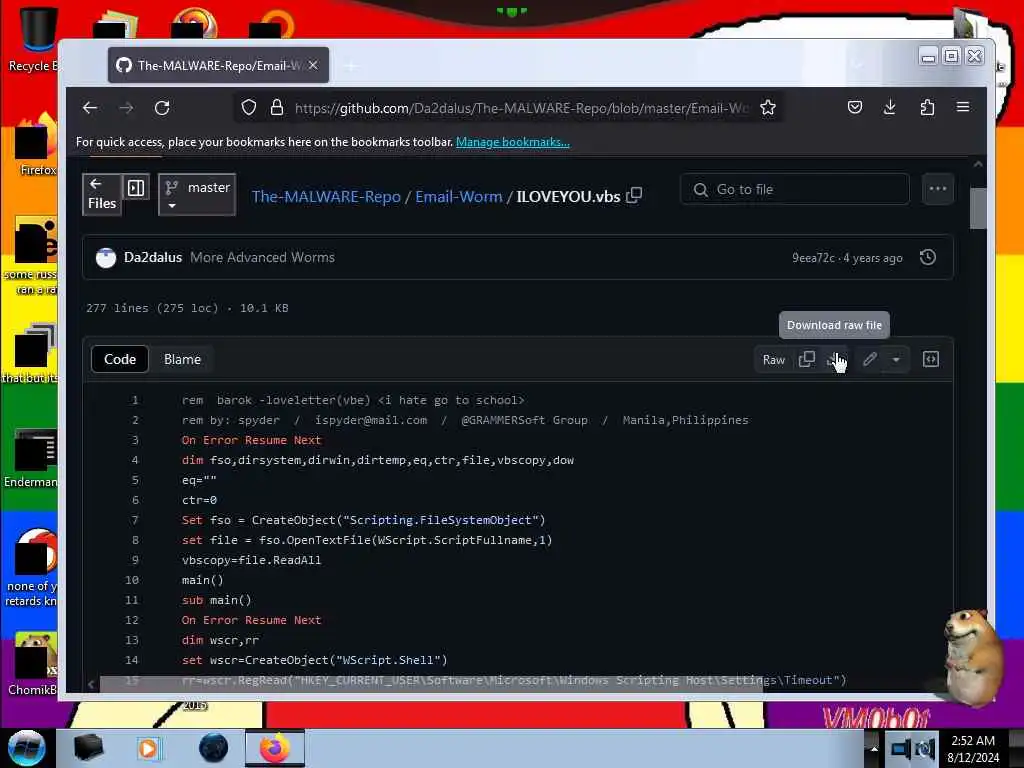Download the raw file
The width and height of the screenshot is (1024, 768).
point(835,359)
